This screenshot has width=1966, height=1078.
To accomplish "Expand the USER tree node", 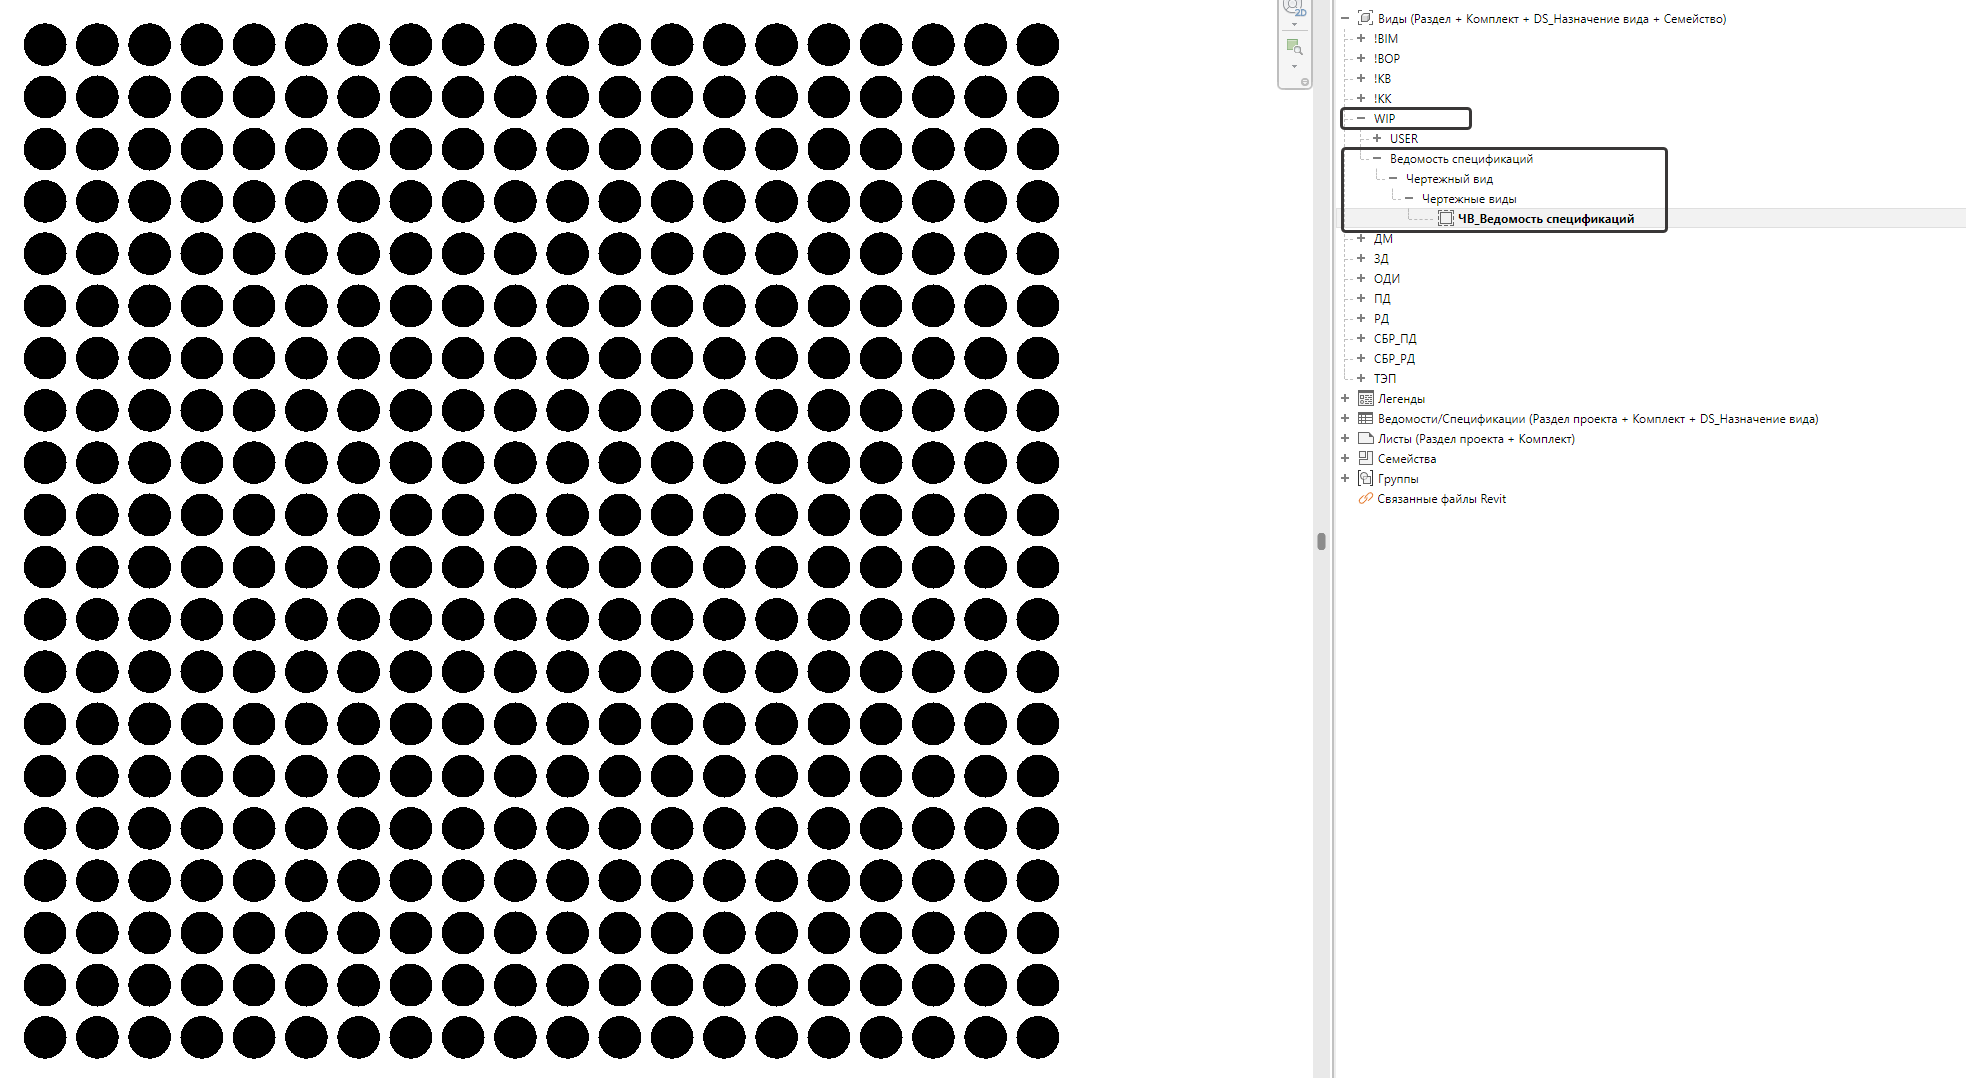I will click(1377, 139).
